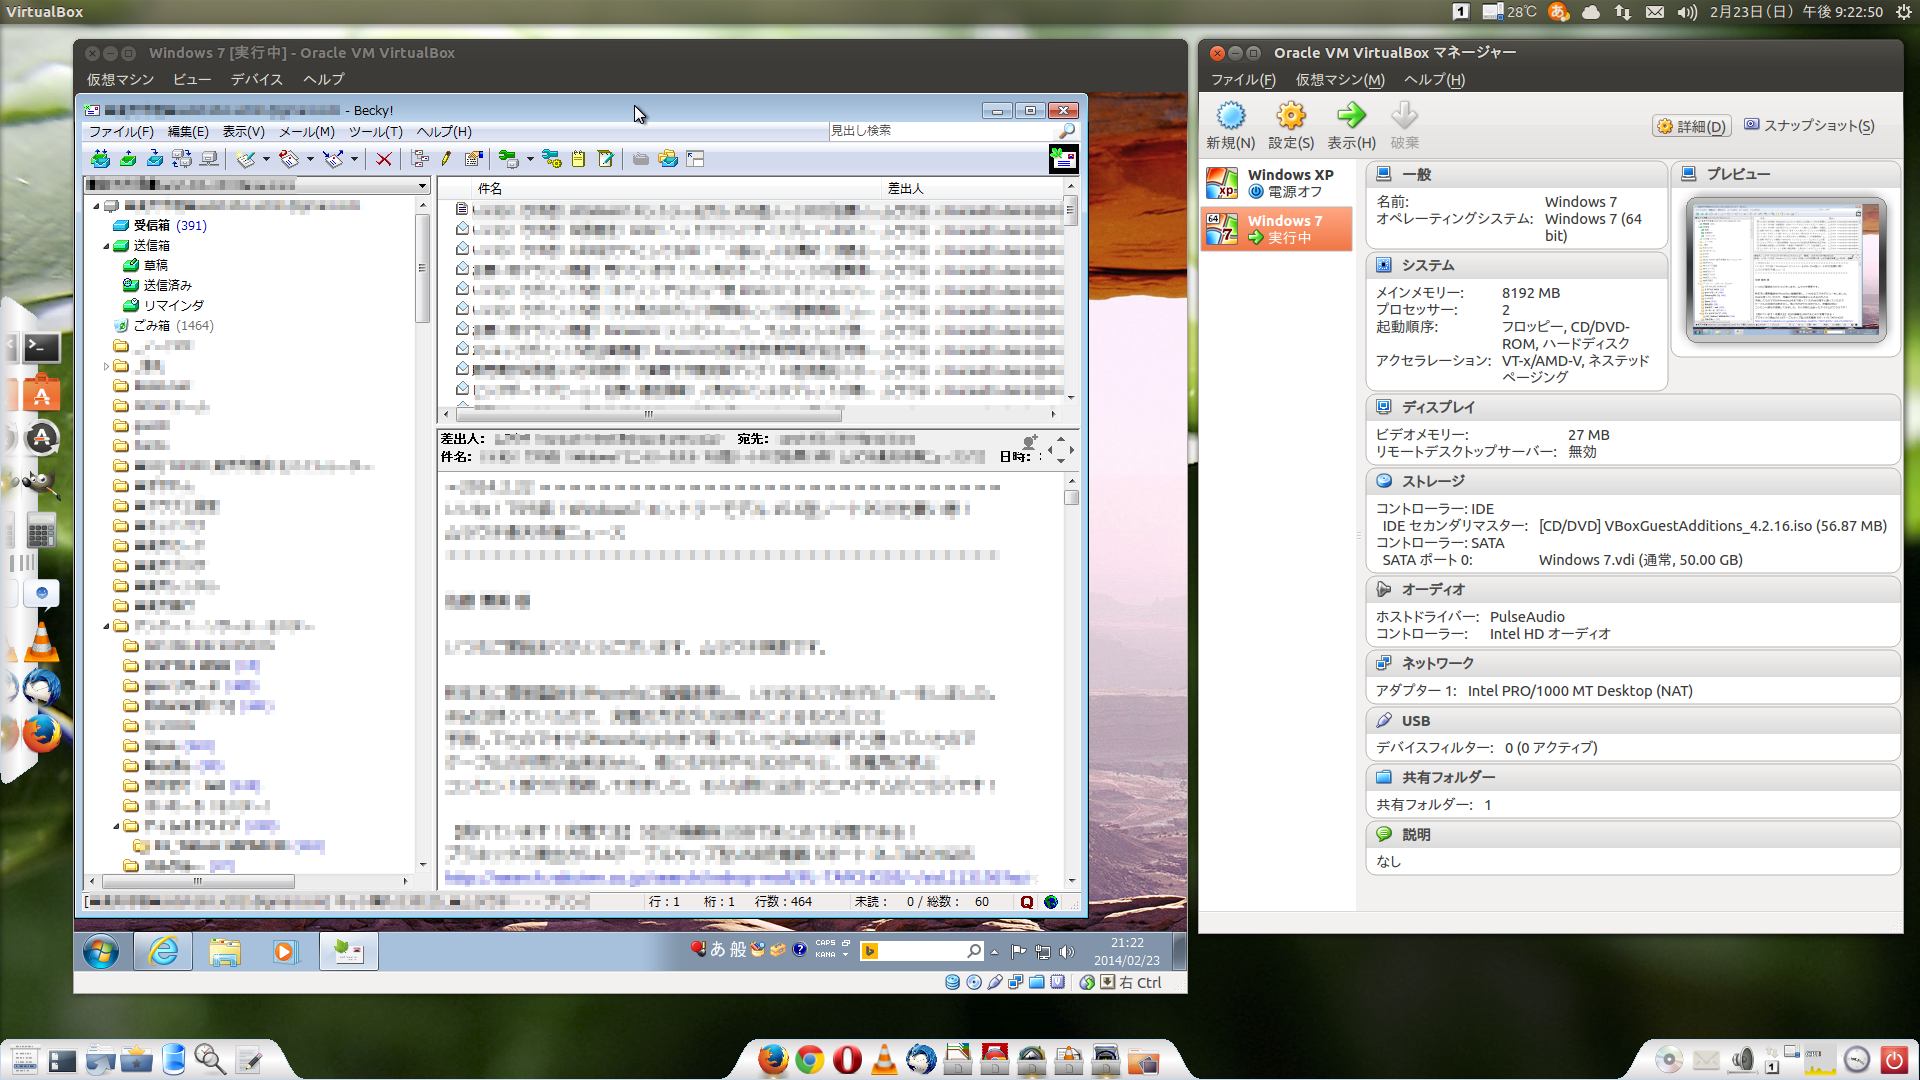Click the pane layout toggle toolbar icon
Screen dimensions: 1920x1080
pos(696,159)
